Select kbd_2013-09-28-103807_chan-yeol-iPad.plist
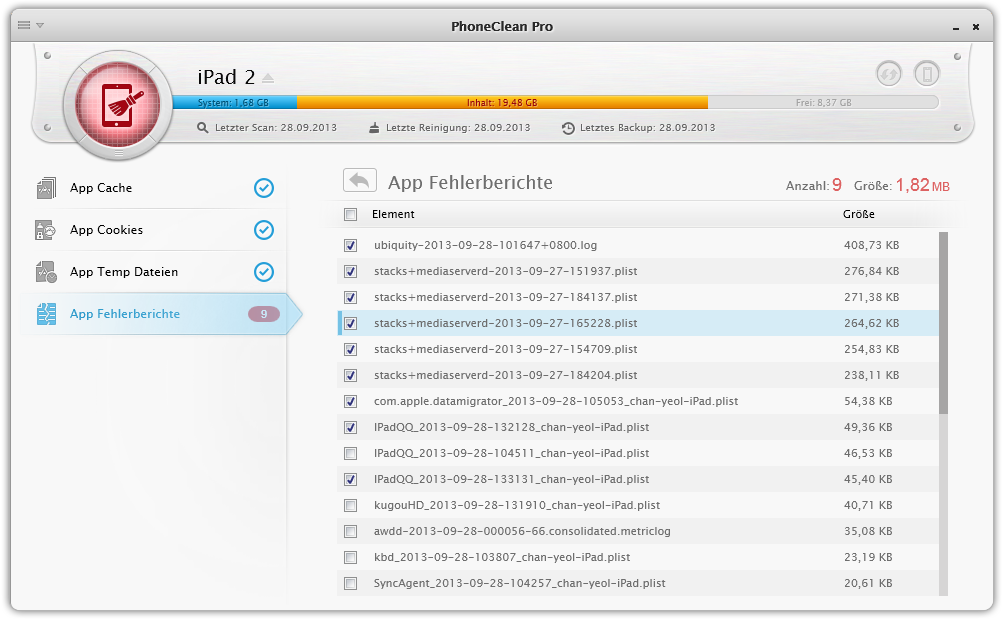Image resolution: width=1004 pixels, height=620 pixels. (502, 557)
